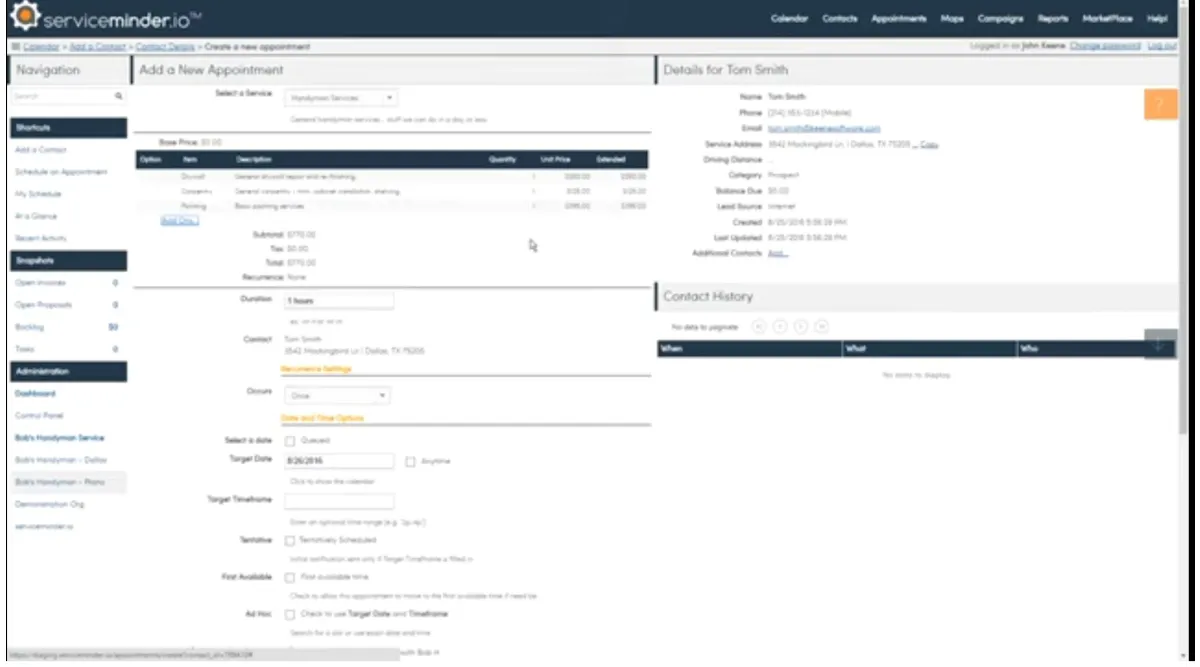Click the sort arrow on the Contact History table
The height and width of the screenshot is (667, 1200).
(1157, 345)
